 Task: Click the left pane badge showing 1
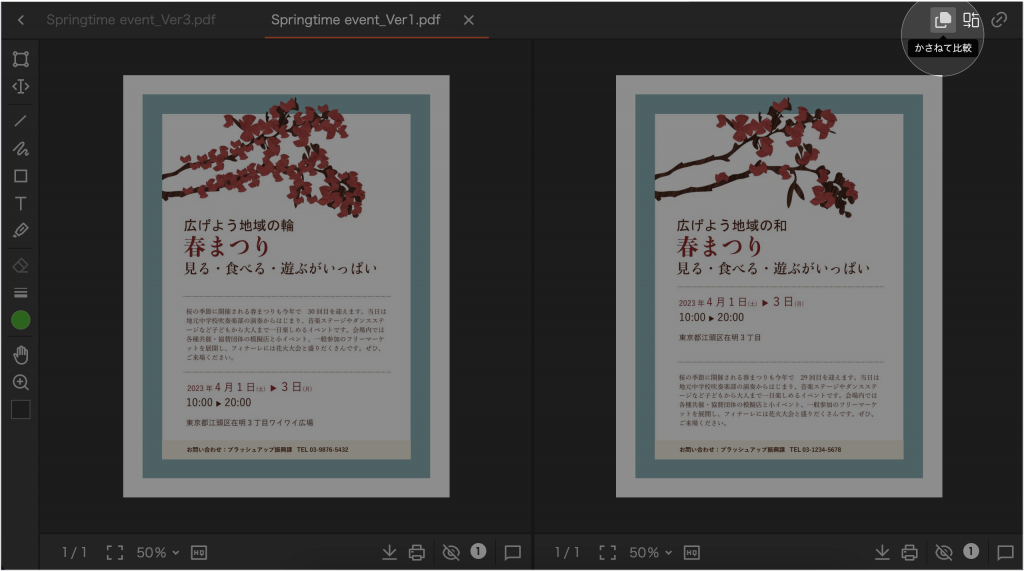tap(478, 551)
